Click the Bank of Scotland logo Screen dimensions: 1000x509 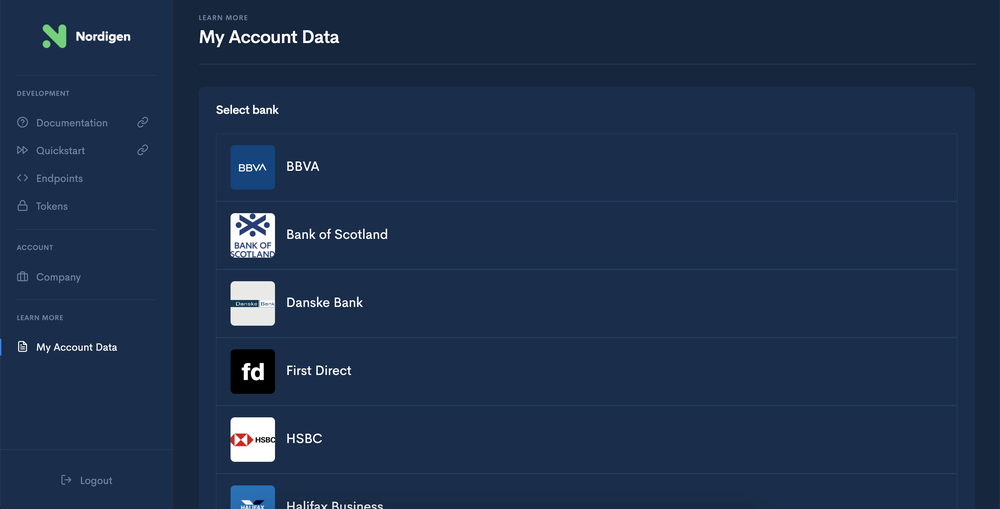click(x=253, y=235)
